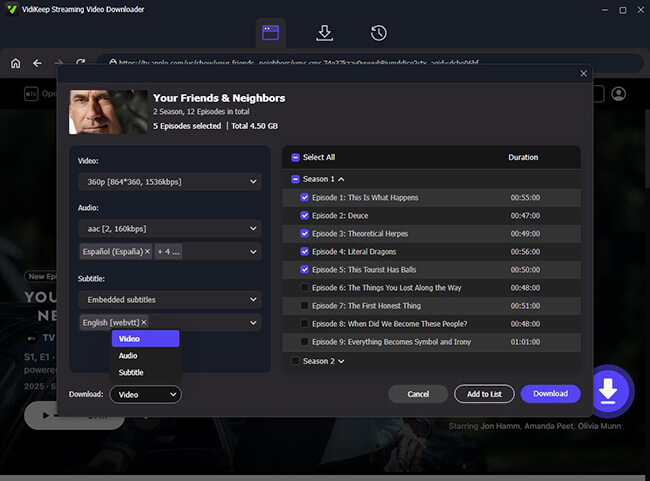The height and width of the screenshot is (481, 650).
Task: Click the purple Download button
Action: pyautogui.click(x=551, y=394)
